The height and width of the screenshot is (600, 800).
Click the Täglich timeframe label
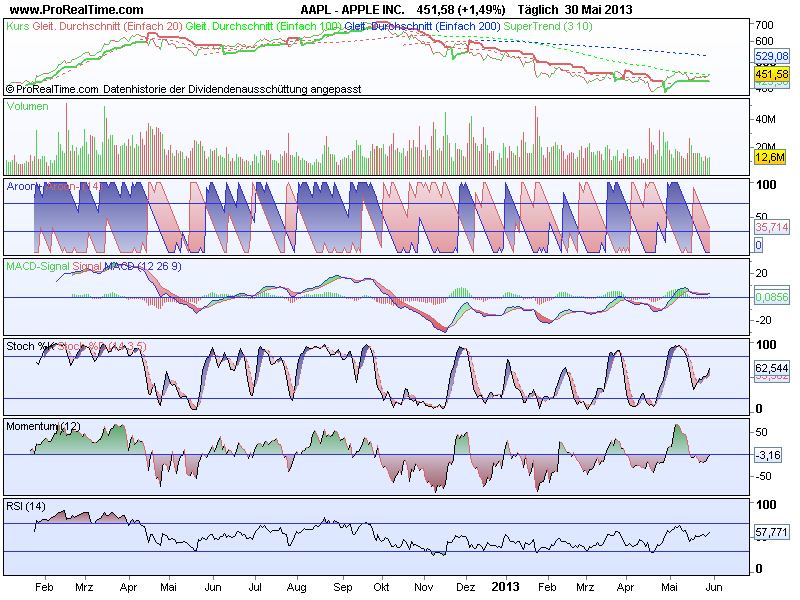538,10
